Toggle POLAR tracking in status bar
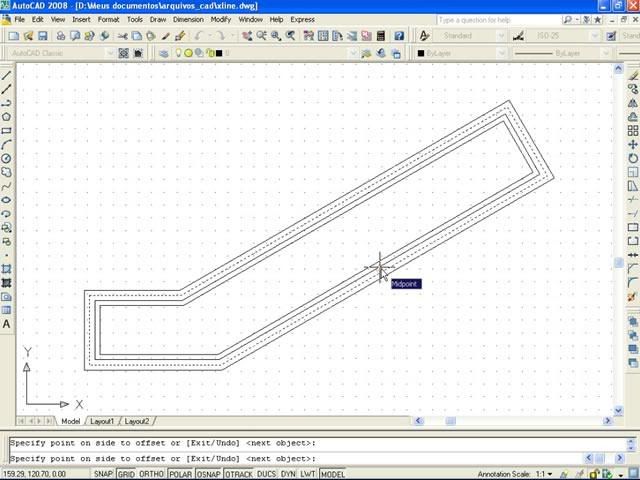 point(180,474)
